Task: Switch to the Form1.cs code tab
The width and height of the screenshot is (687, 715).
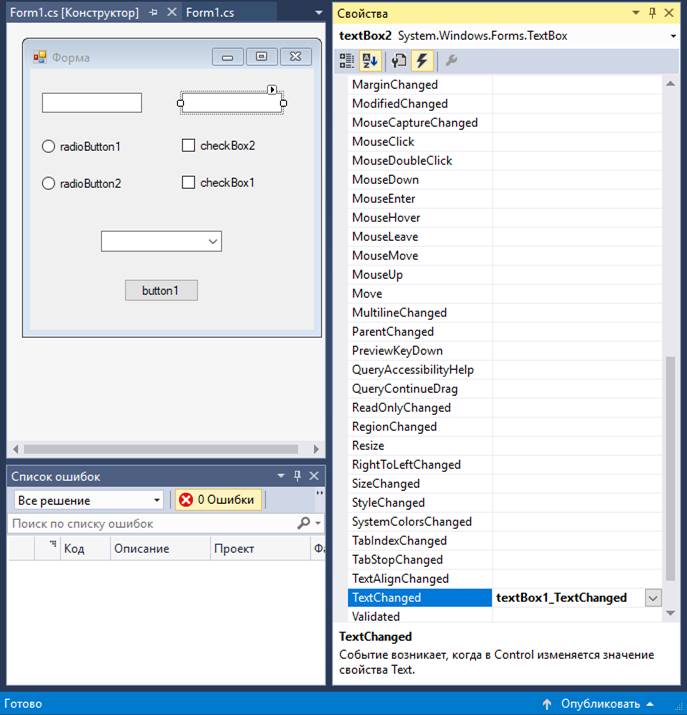Action: point(210,13)
